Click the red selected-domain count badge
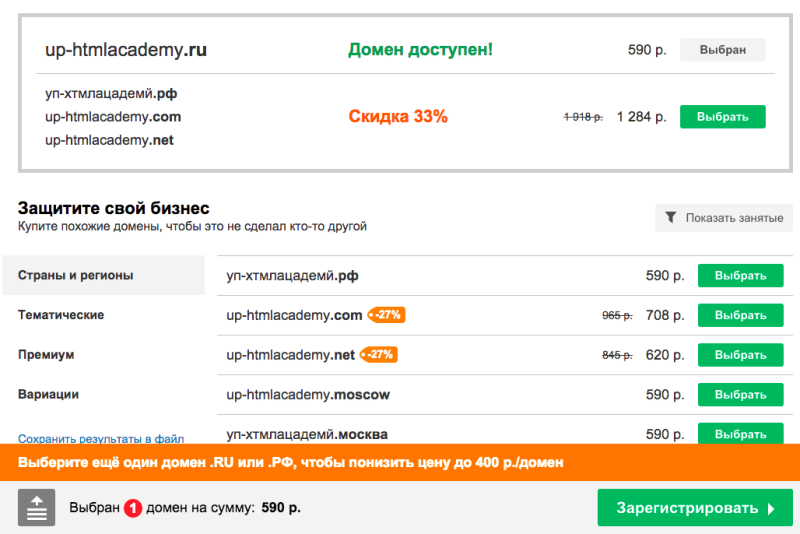 (134, 508)
